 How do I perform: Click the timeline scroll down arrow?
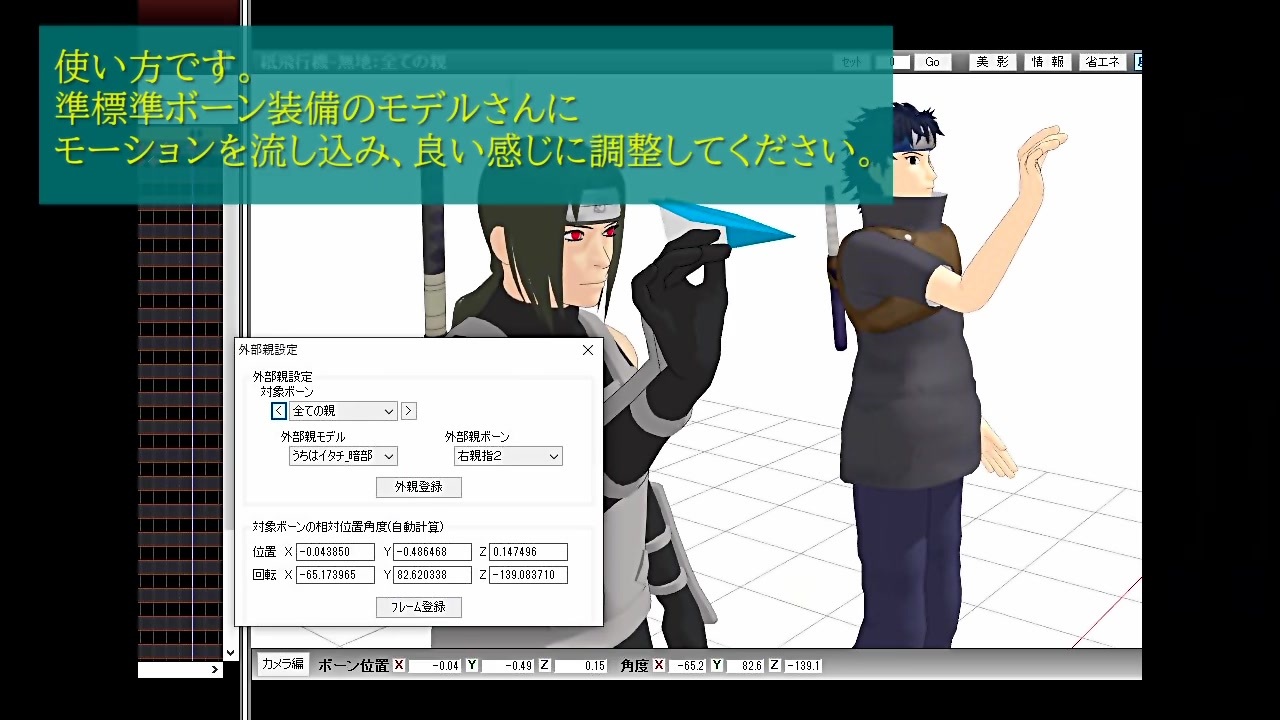click(230, 653)
